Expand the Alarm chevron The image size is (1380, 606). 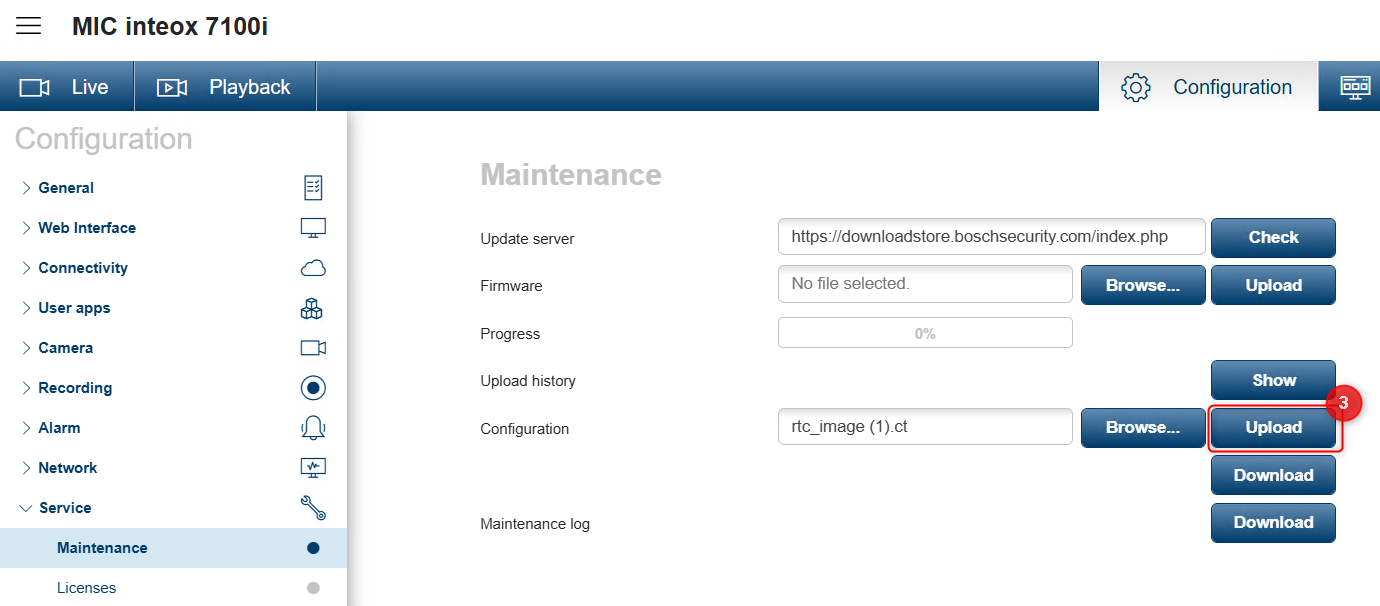26,428
